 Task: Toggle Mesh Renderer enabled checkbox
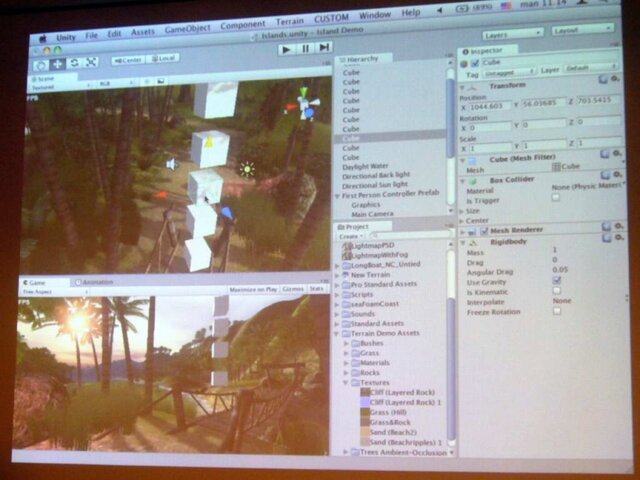coord(484,231)
